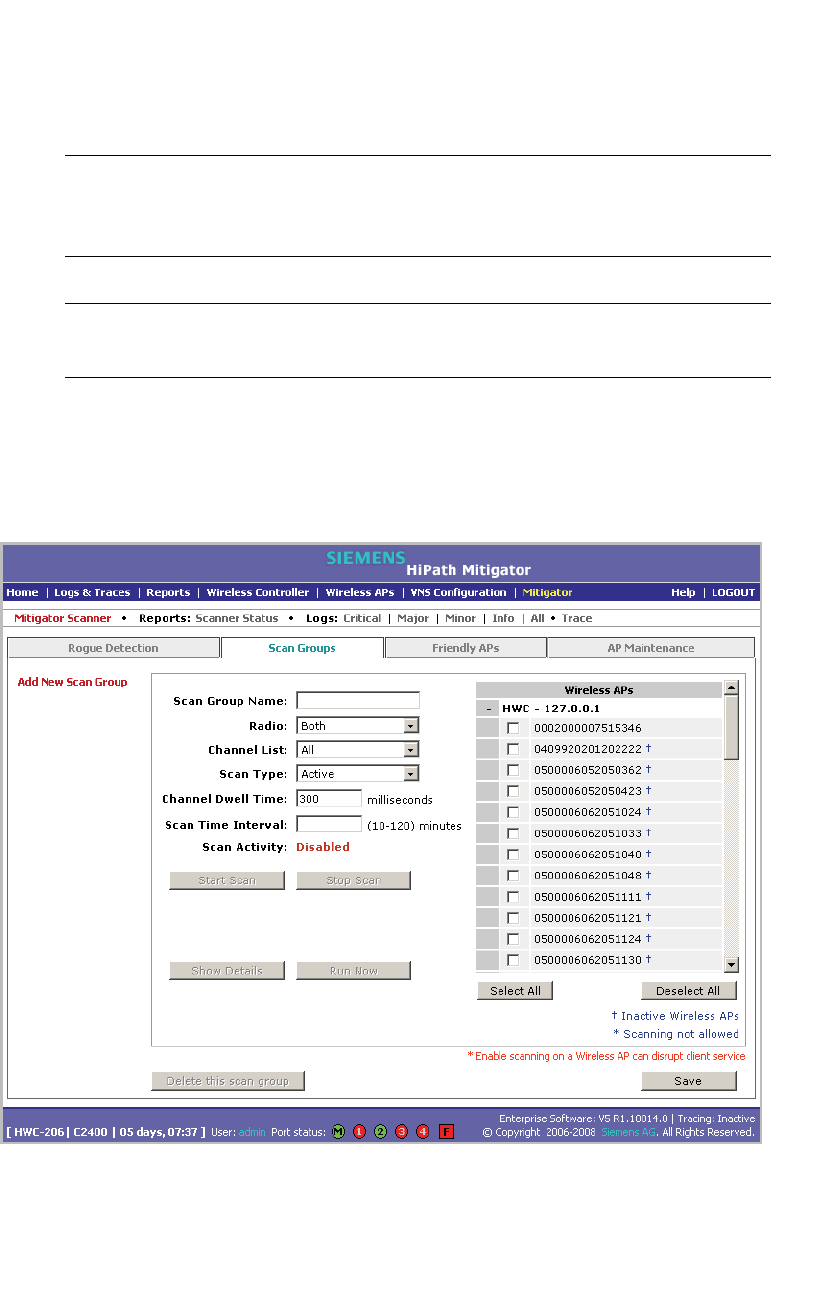Image resolution: width=818 pixels, height=1313 pixels.
Task: Click the Start Scan button
Action: (227, 880)
